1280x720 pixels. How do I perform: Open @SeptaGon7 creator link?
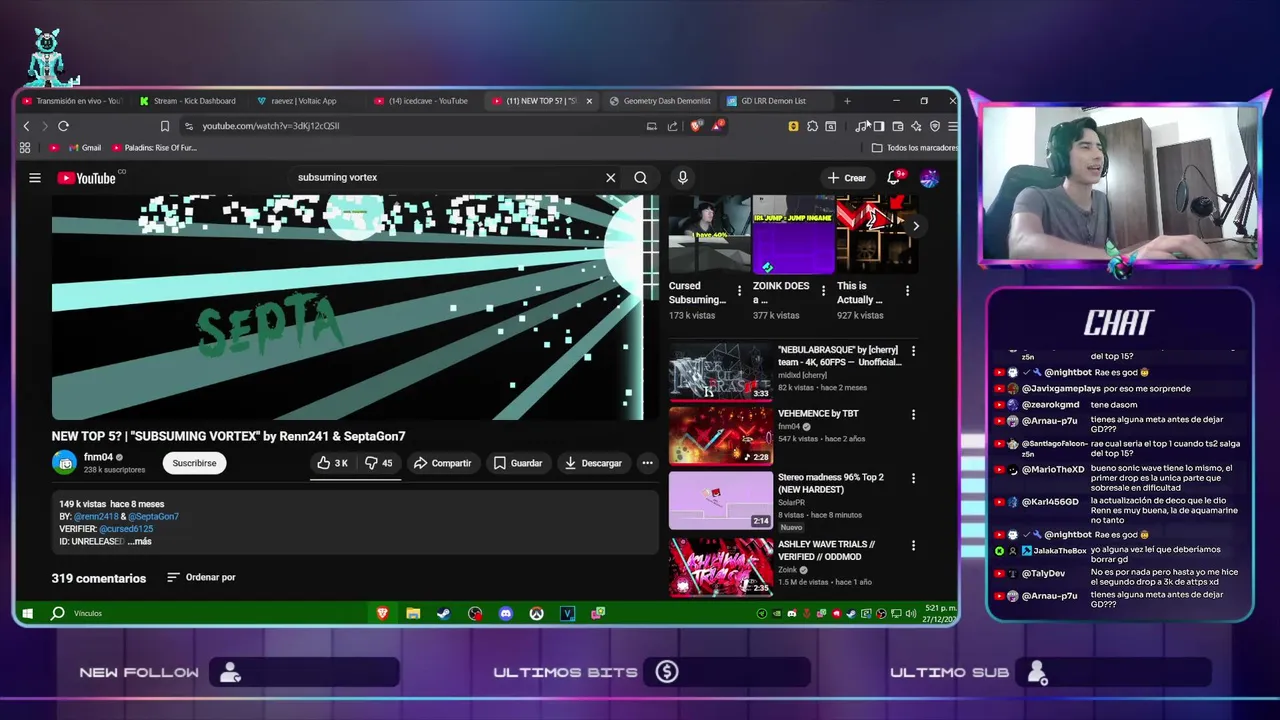coord(153,517)
